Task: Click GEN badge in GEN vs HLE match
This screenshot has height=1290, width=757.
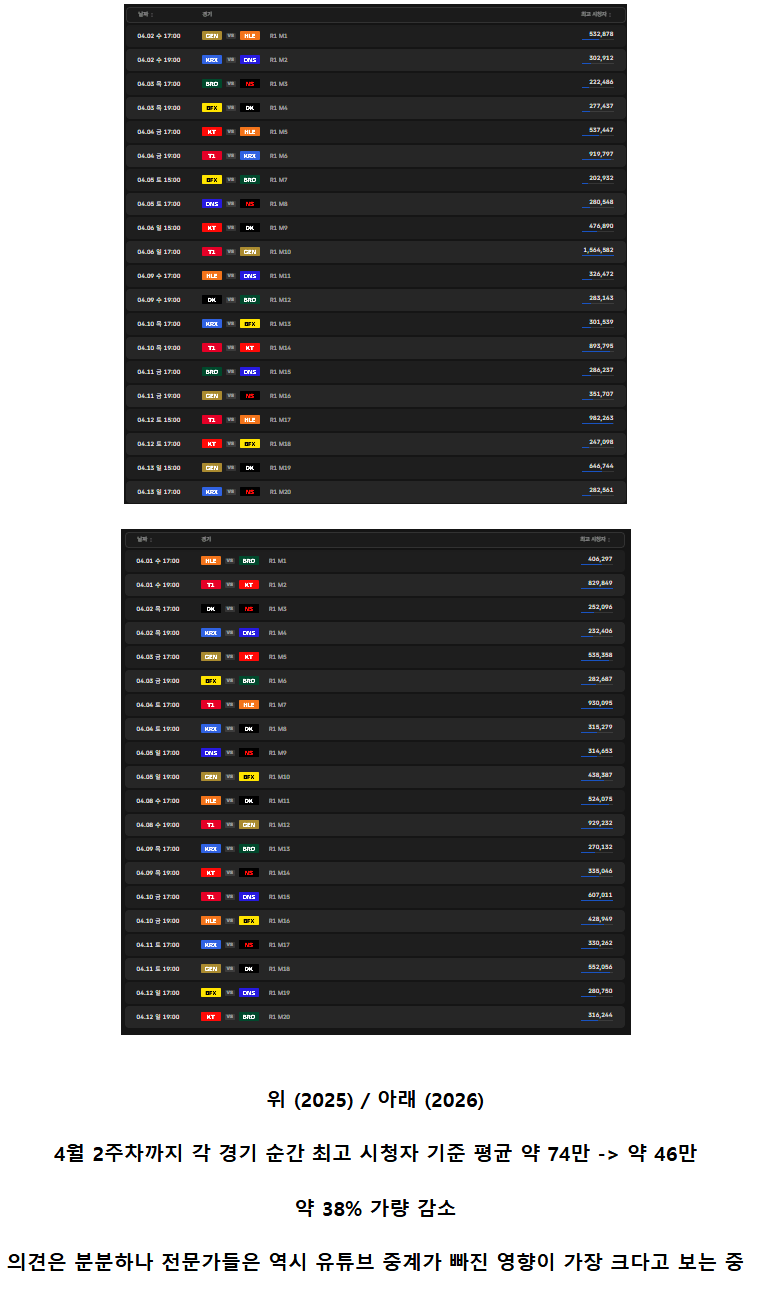Action: tap(211, 35)
